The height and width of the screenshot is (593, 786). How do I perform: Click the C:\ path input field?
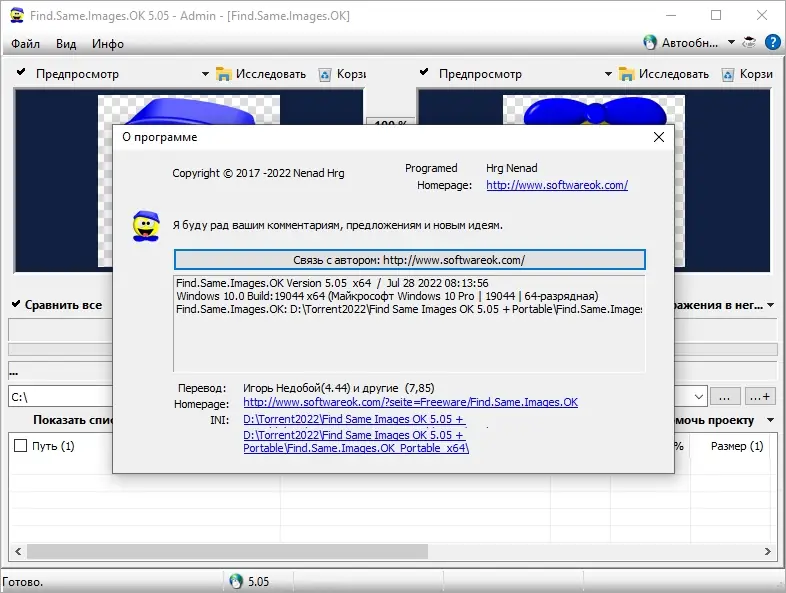[60, 397]
